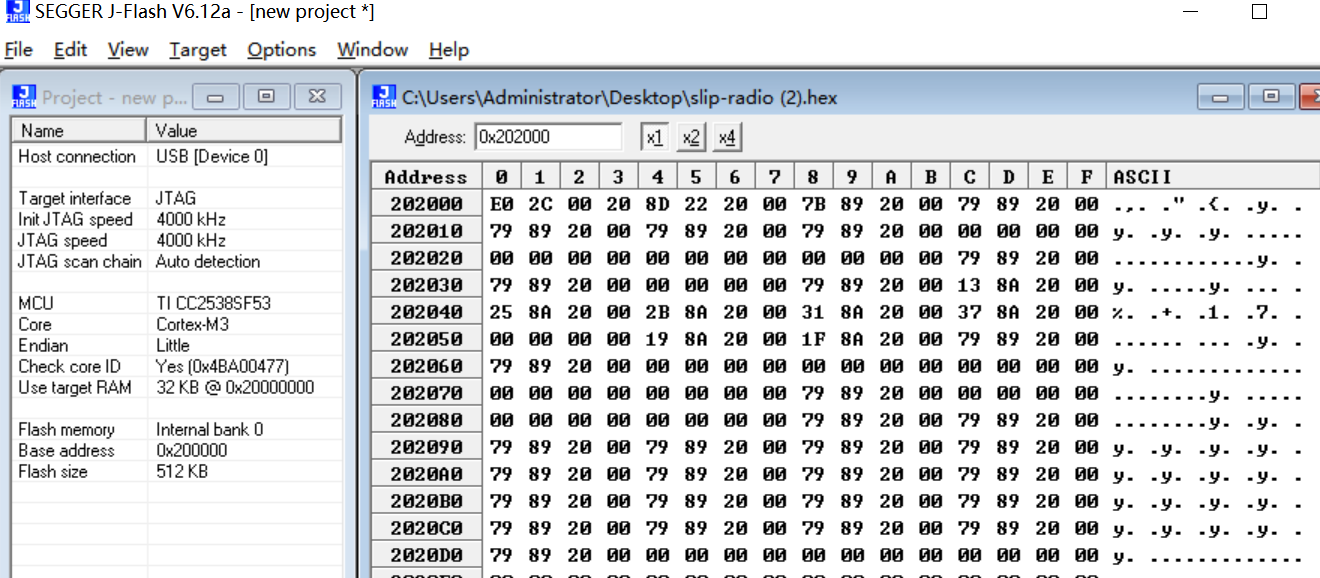1320x578 pixels.
Task: Click the Internal bank 0 value
Action: point(210,429)
